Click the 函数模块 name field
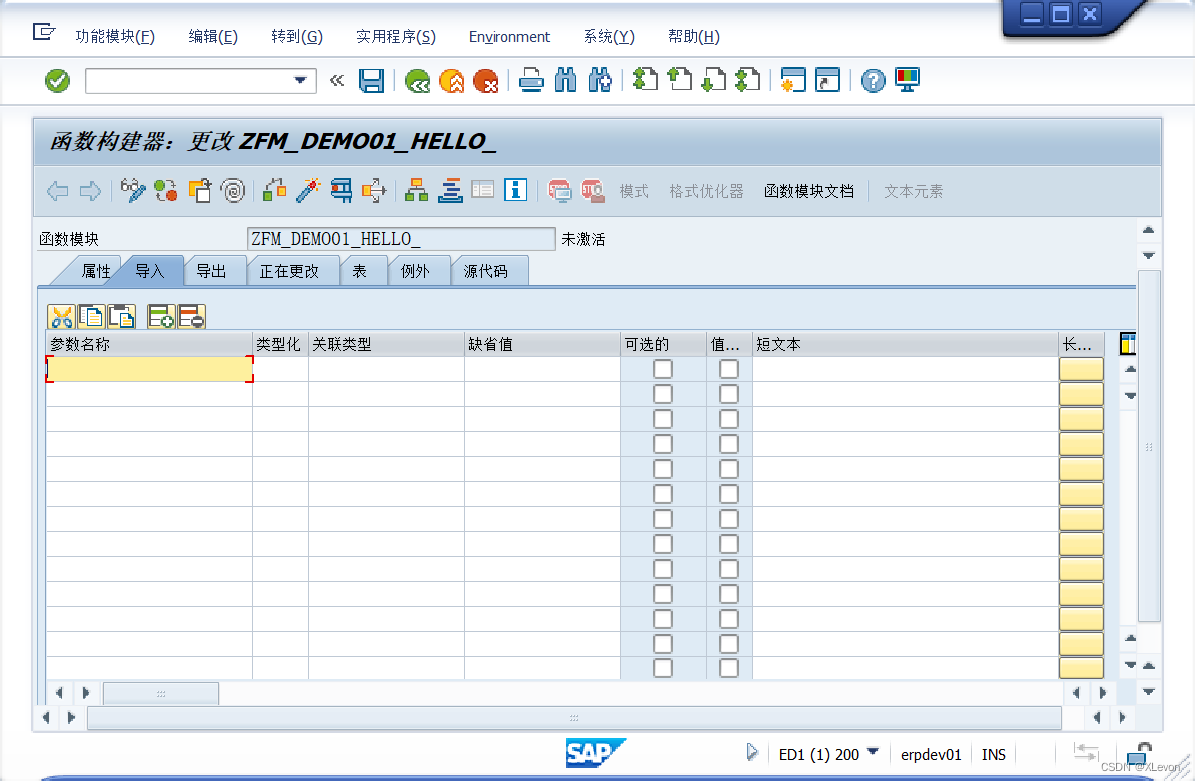The image size is (1195, 781). pyautogui.click(x=401, y=239)
